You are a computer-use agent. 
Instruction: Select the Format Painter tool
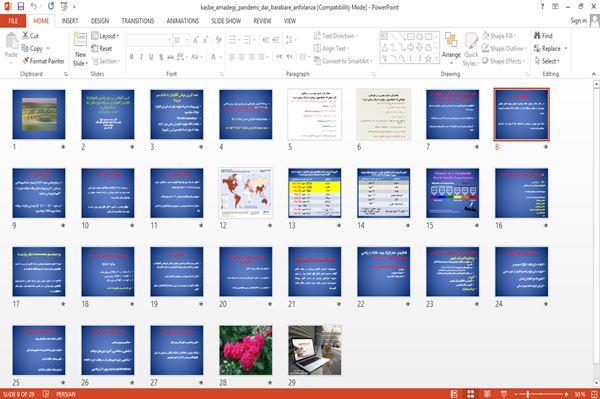click(x=43, y=61)
